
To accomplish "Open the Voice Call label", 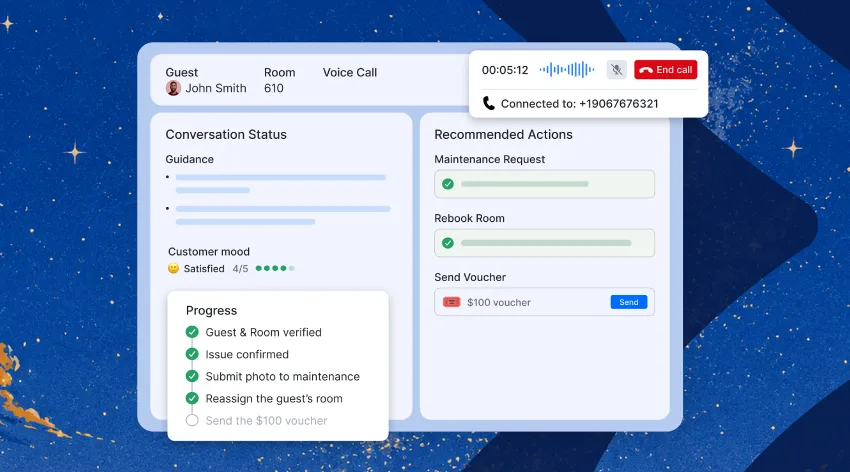I will pos(350,72).
